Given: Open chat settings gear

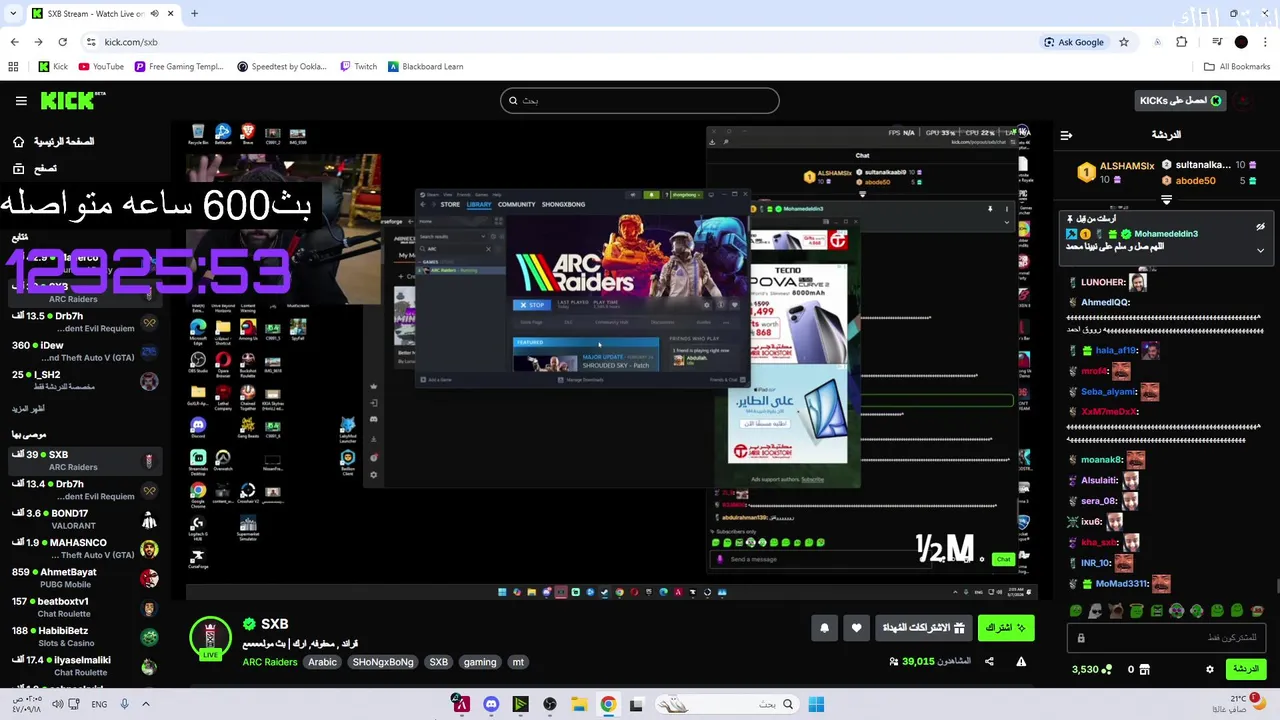Looking at the screenshot, I should [1209, 669].
